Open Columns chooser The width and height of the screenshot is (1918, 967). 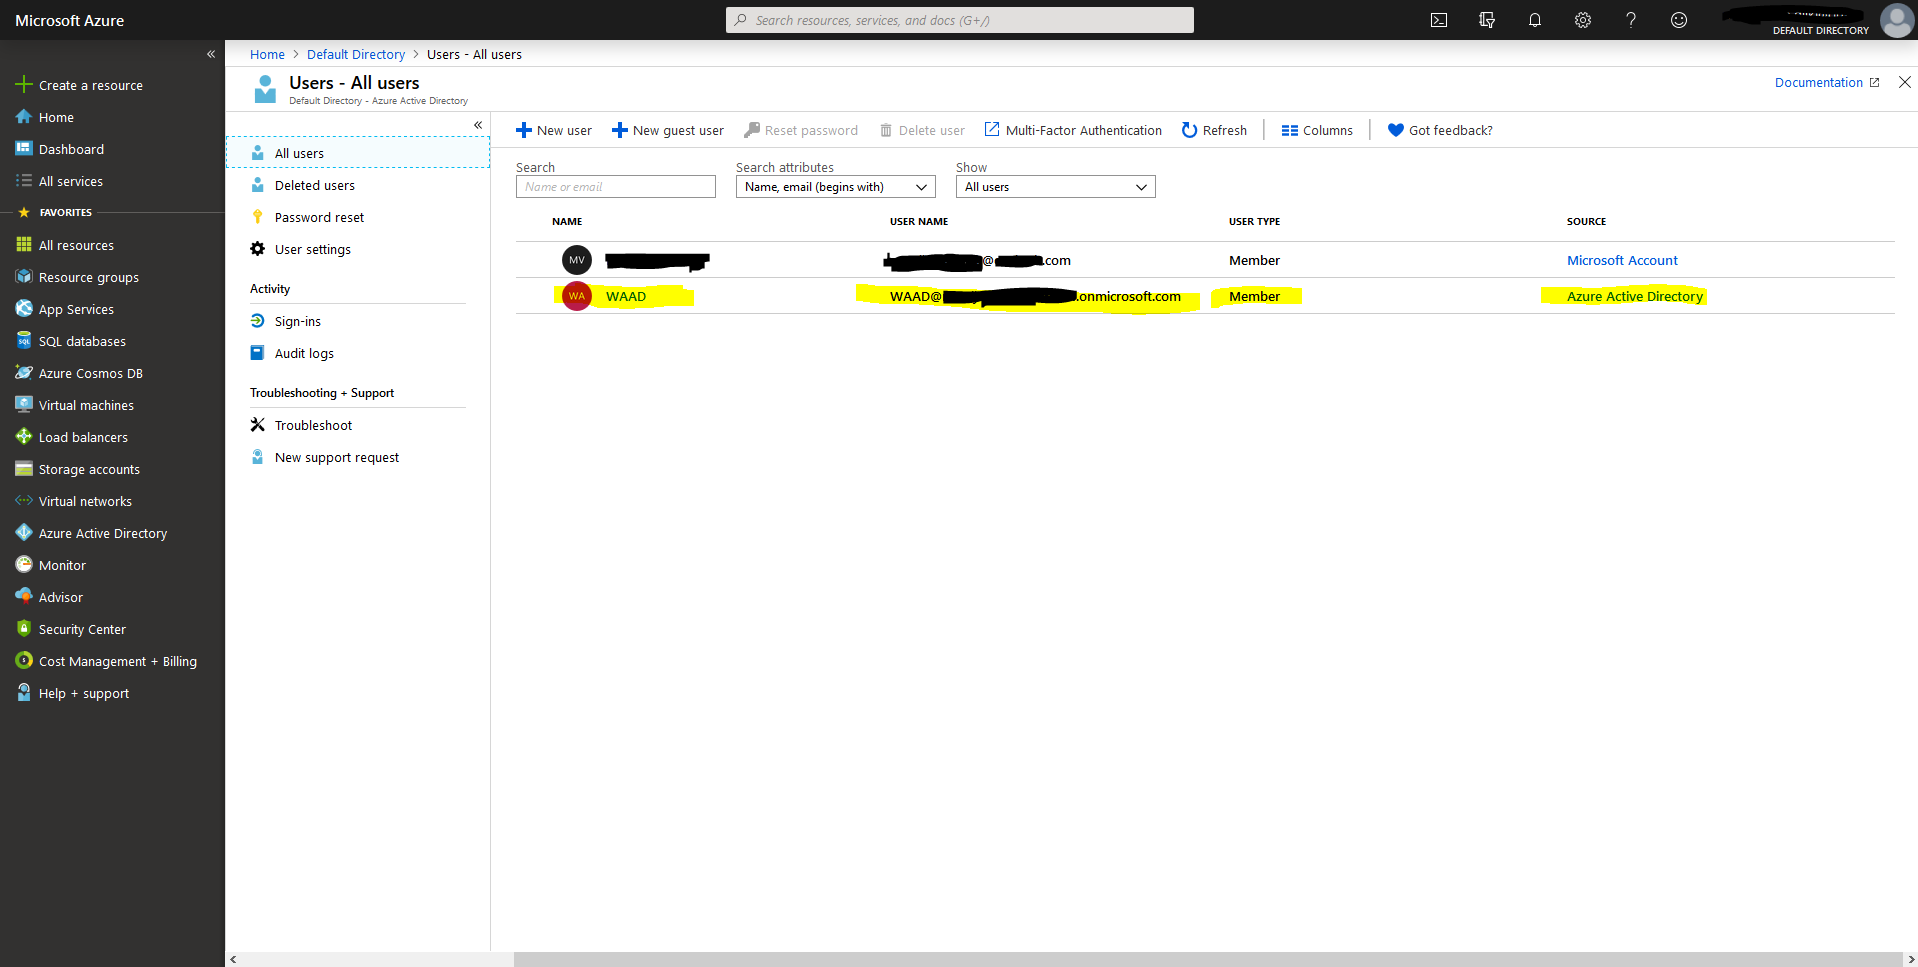1317,130
